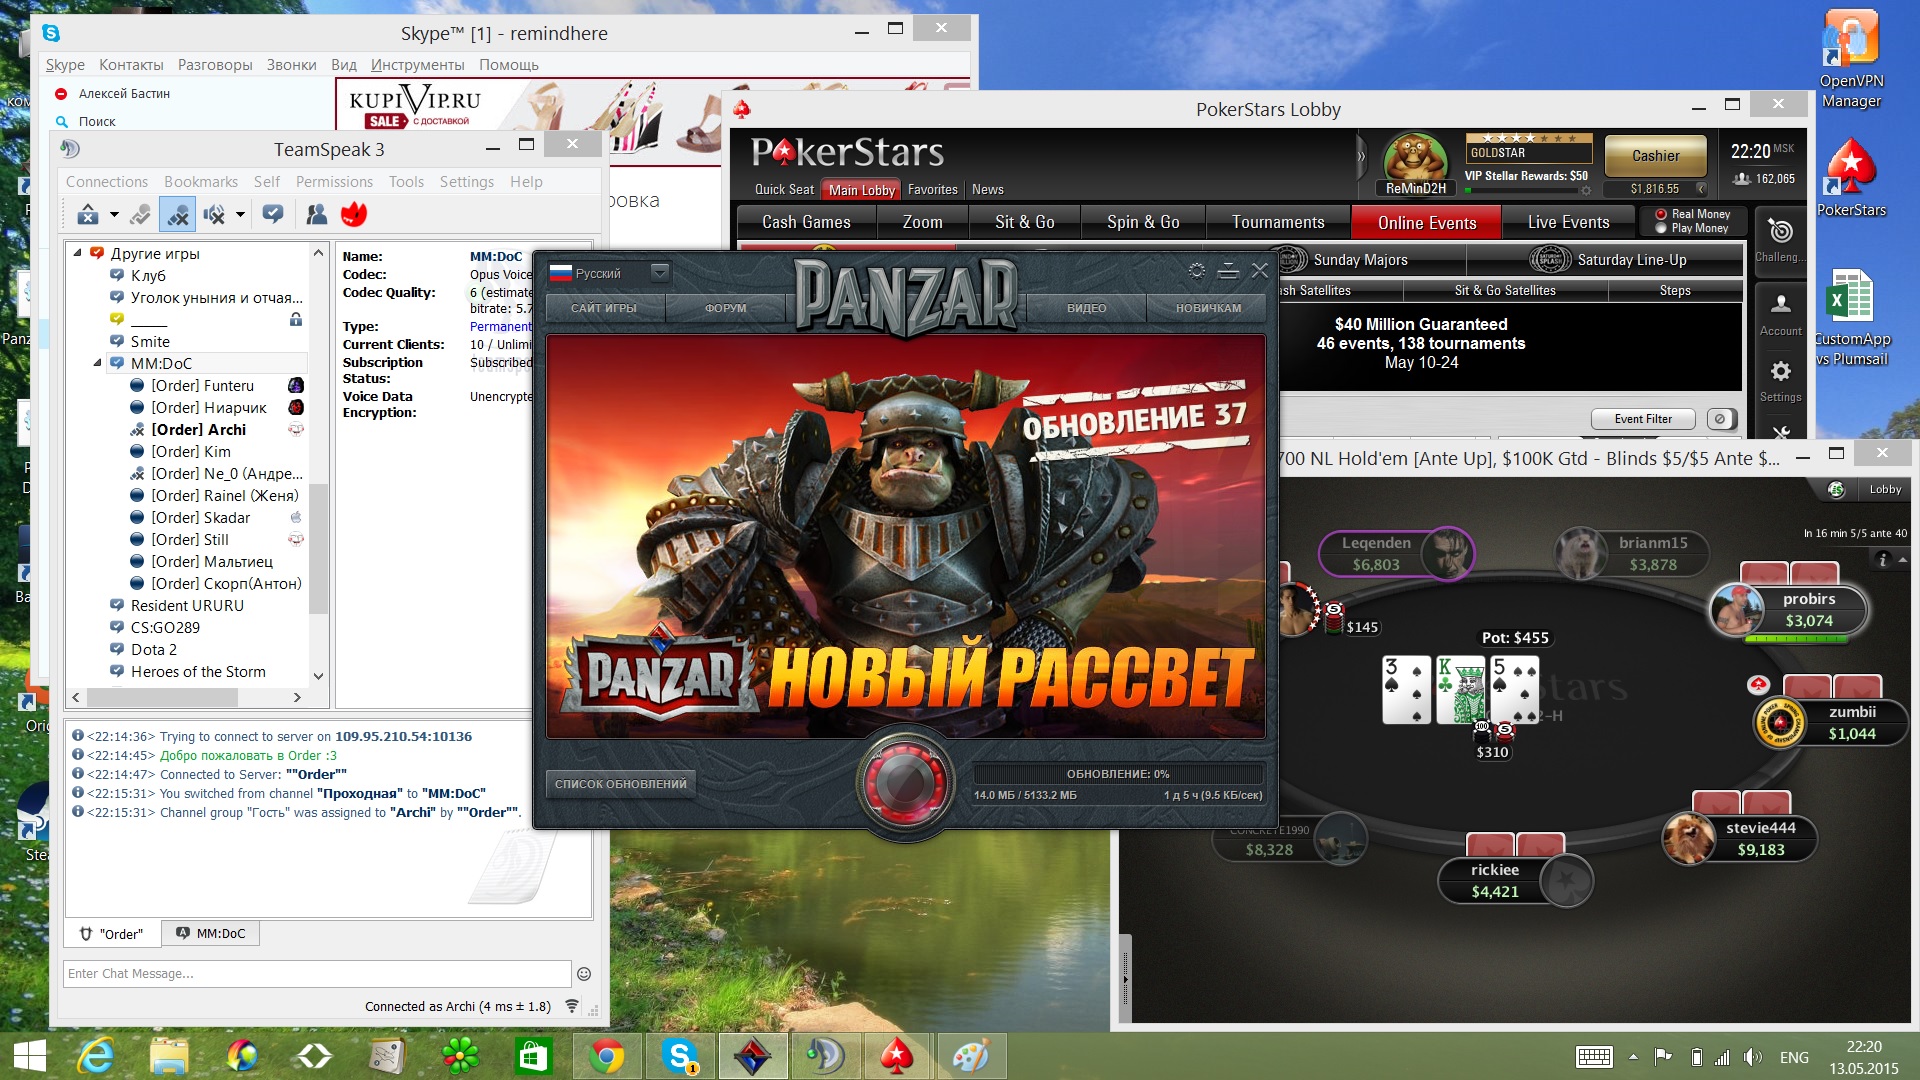Click channel tree scroll-down arrow
Viewport: 1920px width, 1080px height.
[x=318, y=676]
